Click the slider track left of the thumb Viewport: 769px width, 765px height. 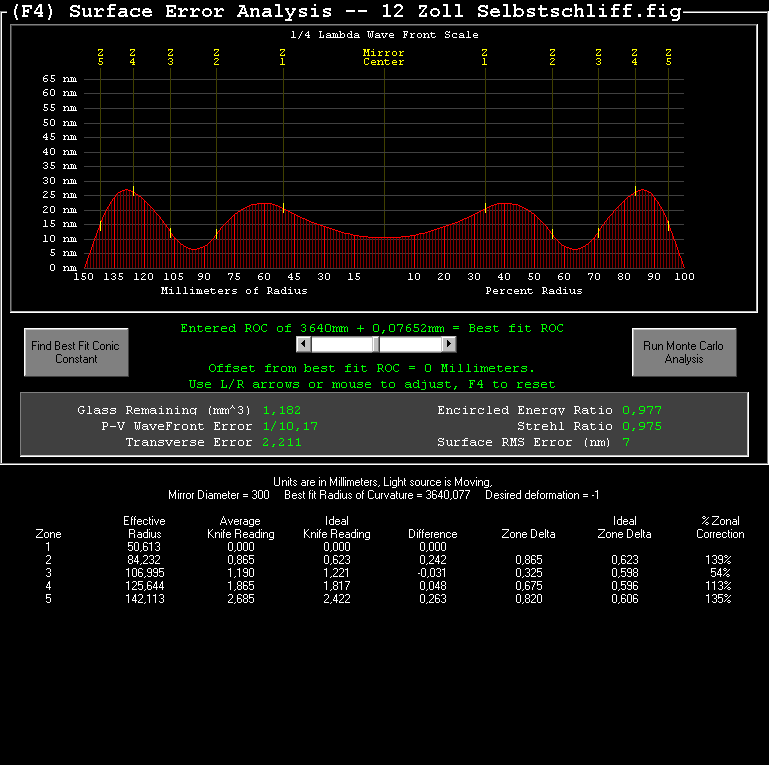tap(342, 344)
